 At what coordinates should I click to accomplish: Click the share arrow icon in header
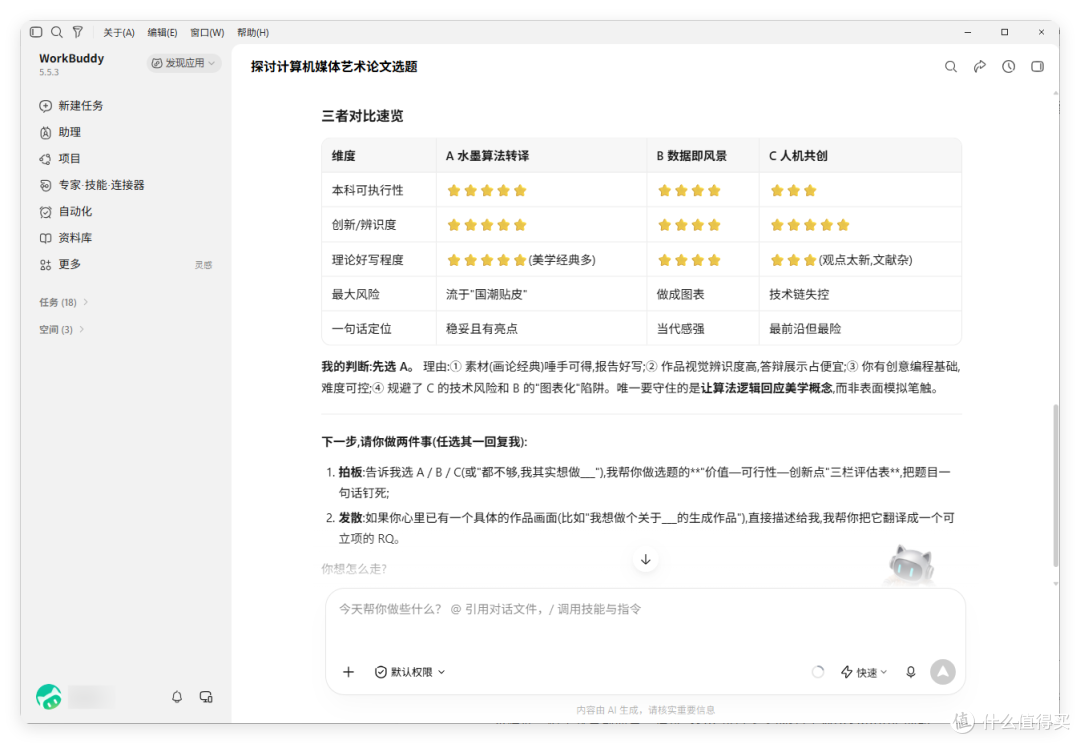coord(979,67)
